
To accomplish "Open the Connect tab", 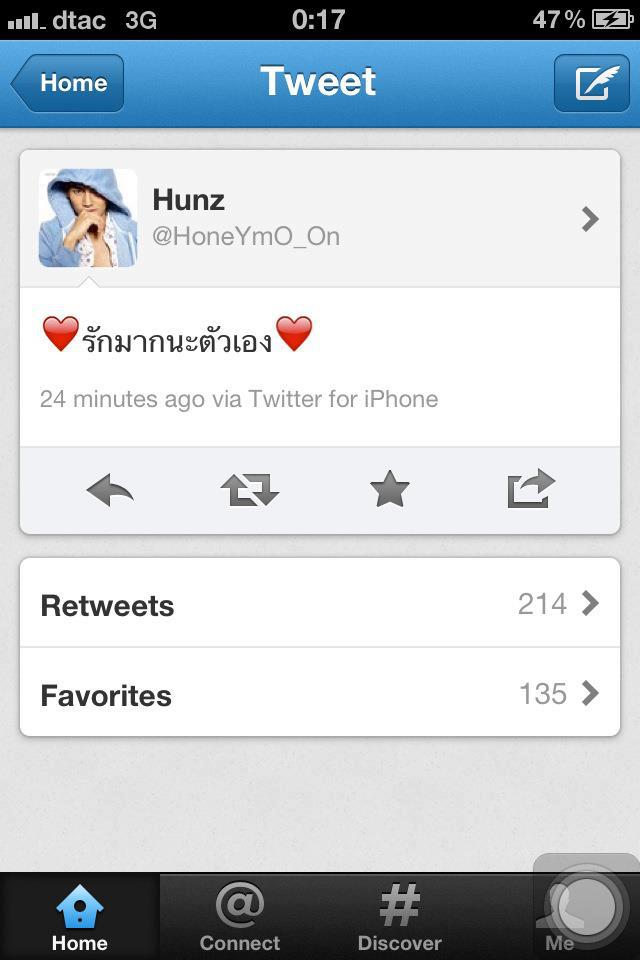I will [239, 917].
